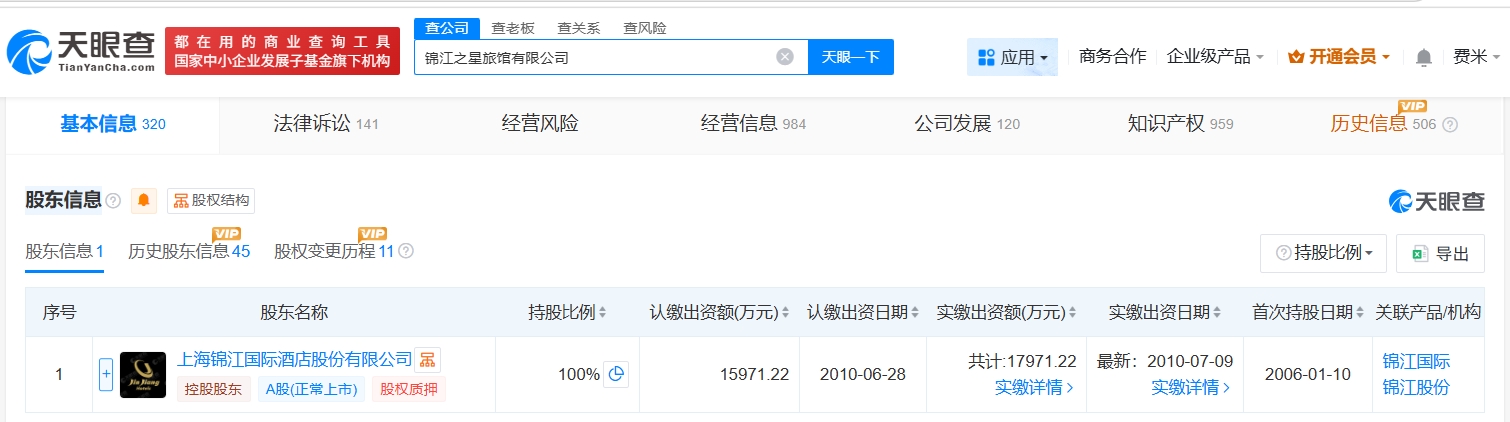Viewport: 1510px width, 422px height.
Task: Switch to 知识产权 959 tab
Action: [x=1180, y=124]
